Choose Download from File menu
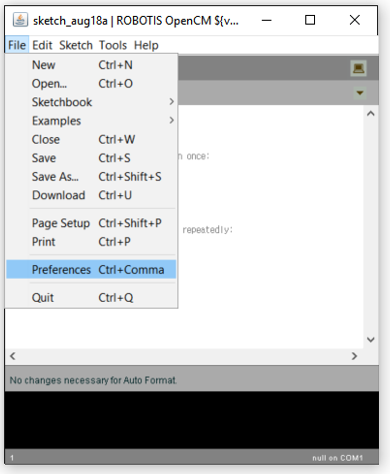Viewport: 390px width, 474px height. [x=91, y=195]
